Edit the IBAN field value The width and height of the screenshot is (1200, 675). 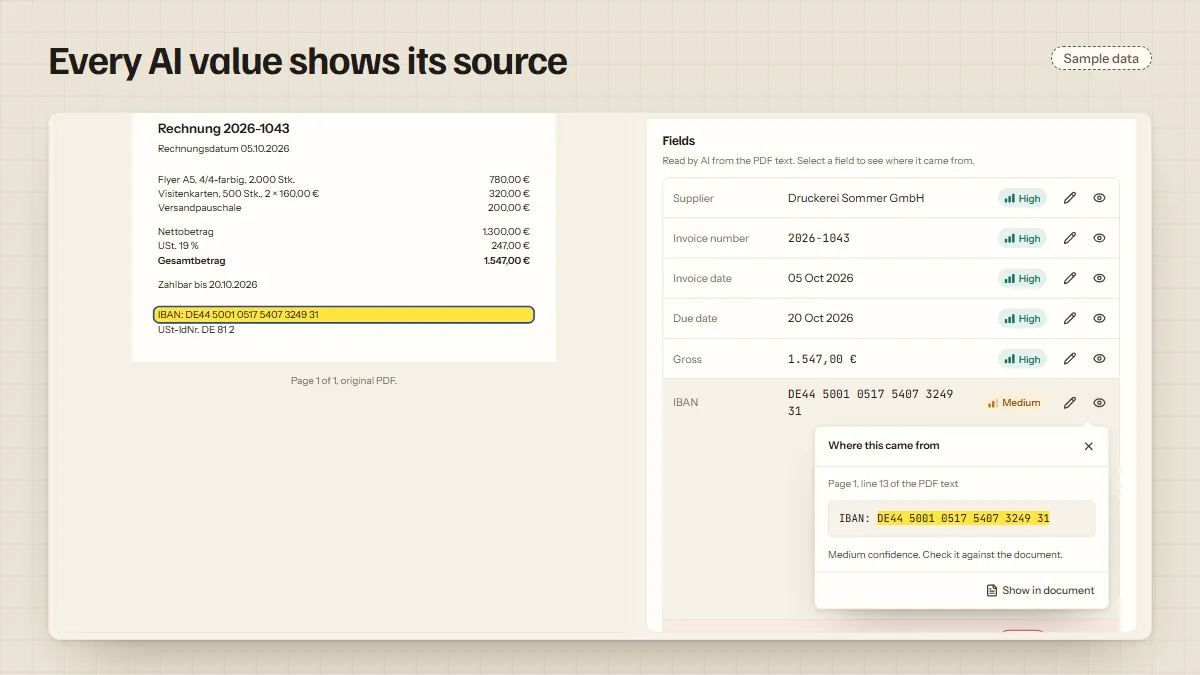tap(1070, 403)
